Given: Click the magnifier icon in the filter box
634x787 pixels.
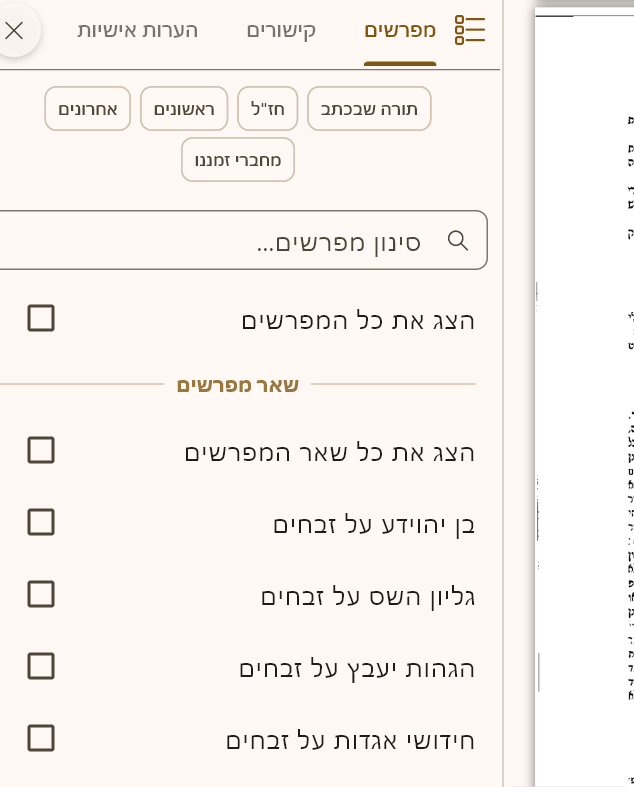Looking at the screenshot, I should pyautogui.click(x=458, y=240).
